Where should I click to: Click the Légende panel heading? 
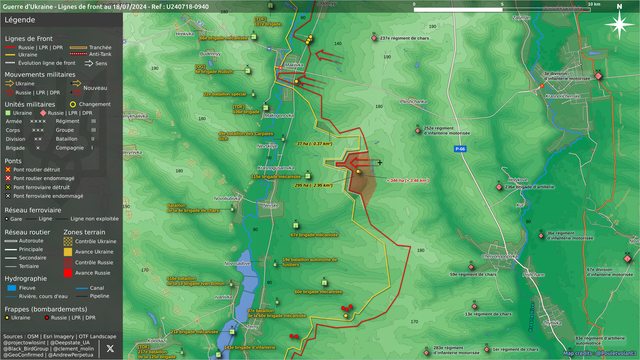tap(20, 20)
